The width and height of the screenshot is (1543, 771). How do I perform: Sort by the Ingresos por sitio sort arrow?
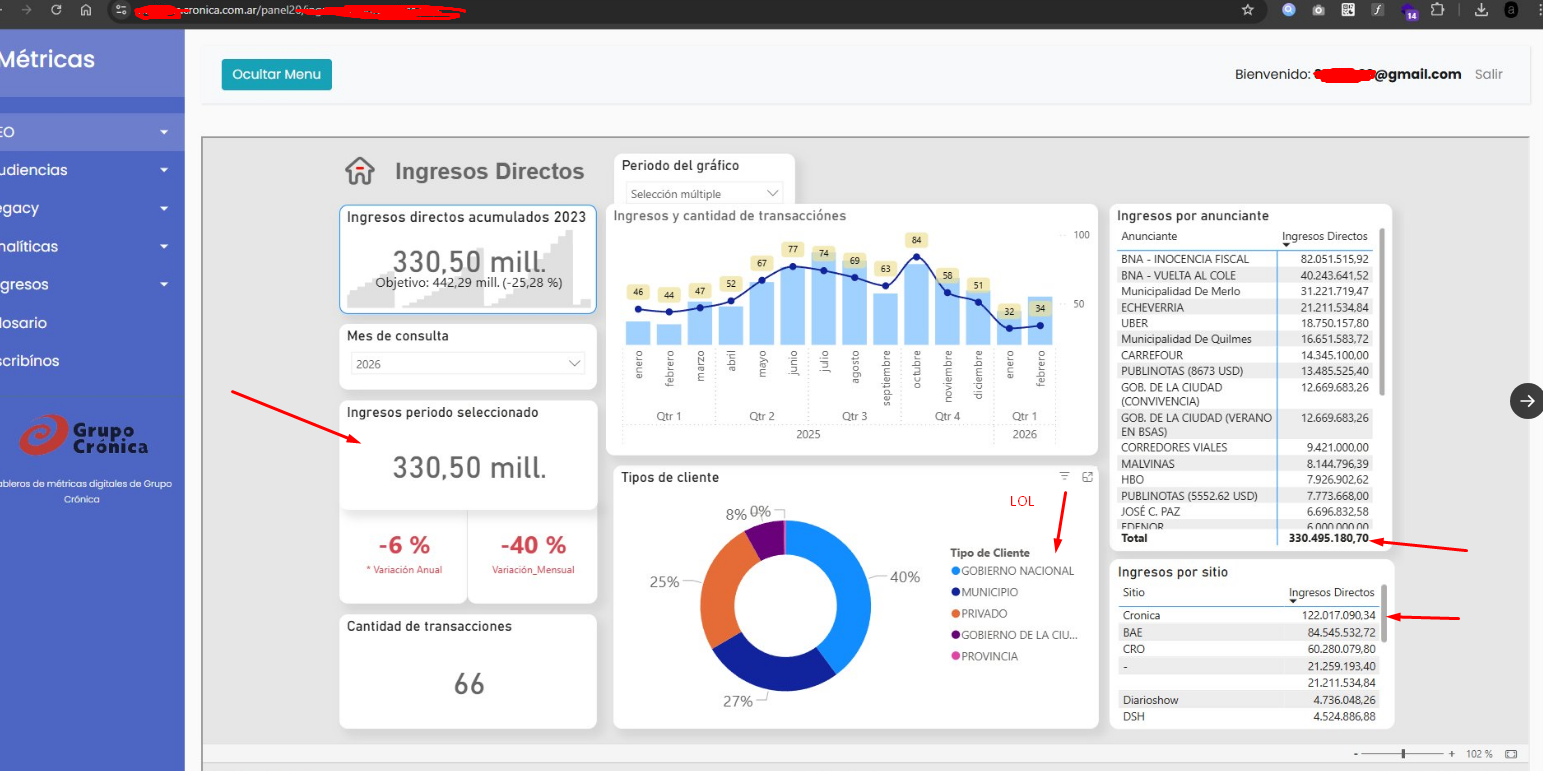point(1294,600)
